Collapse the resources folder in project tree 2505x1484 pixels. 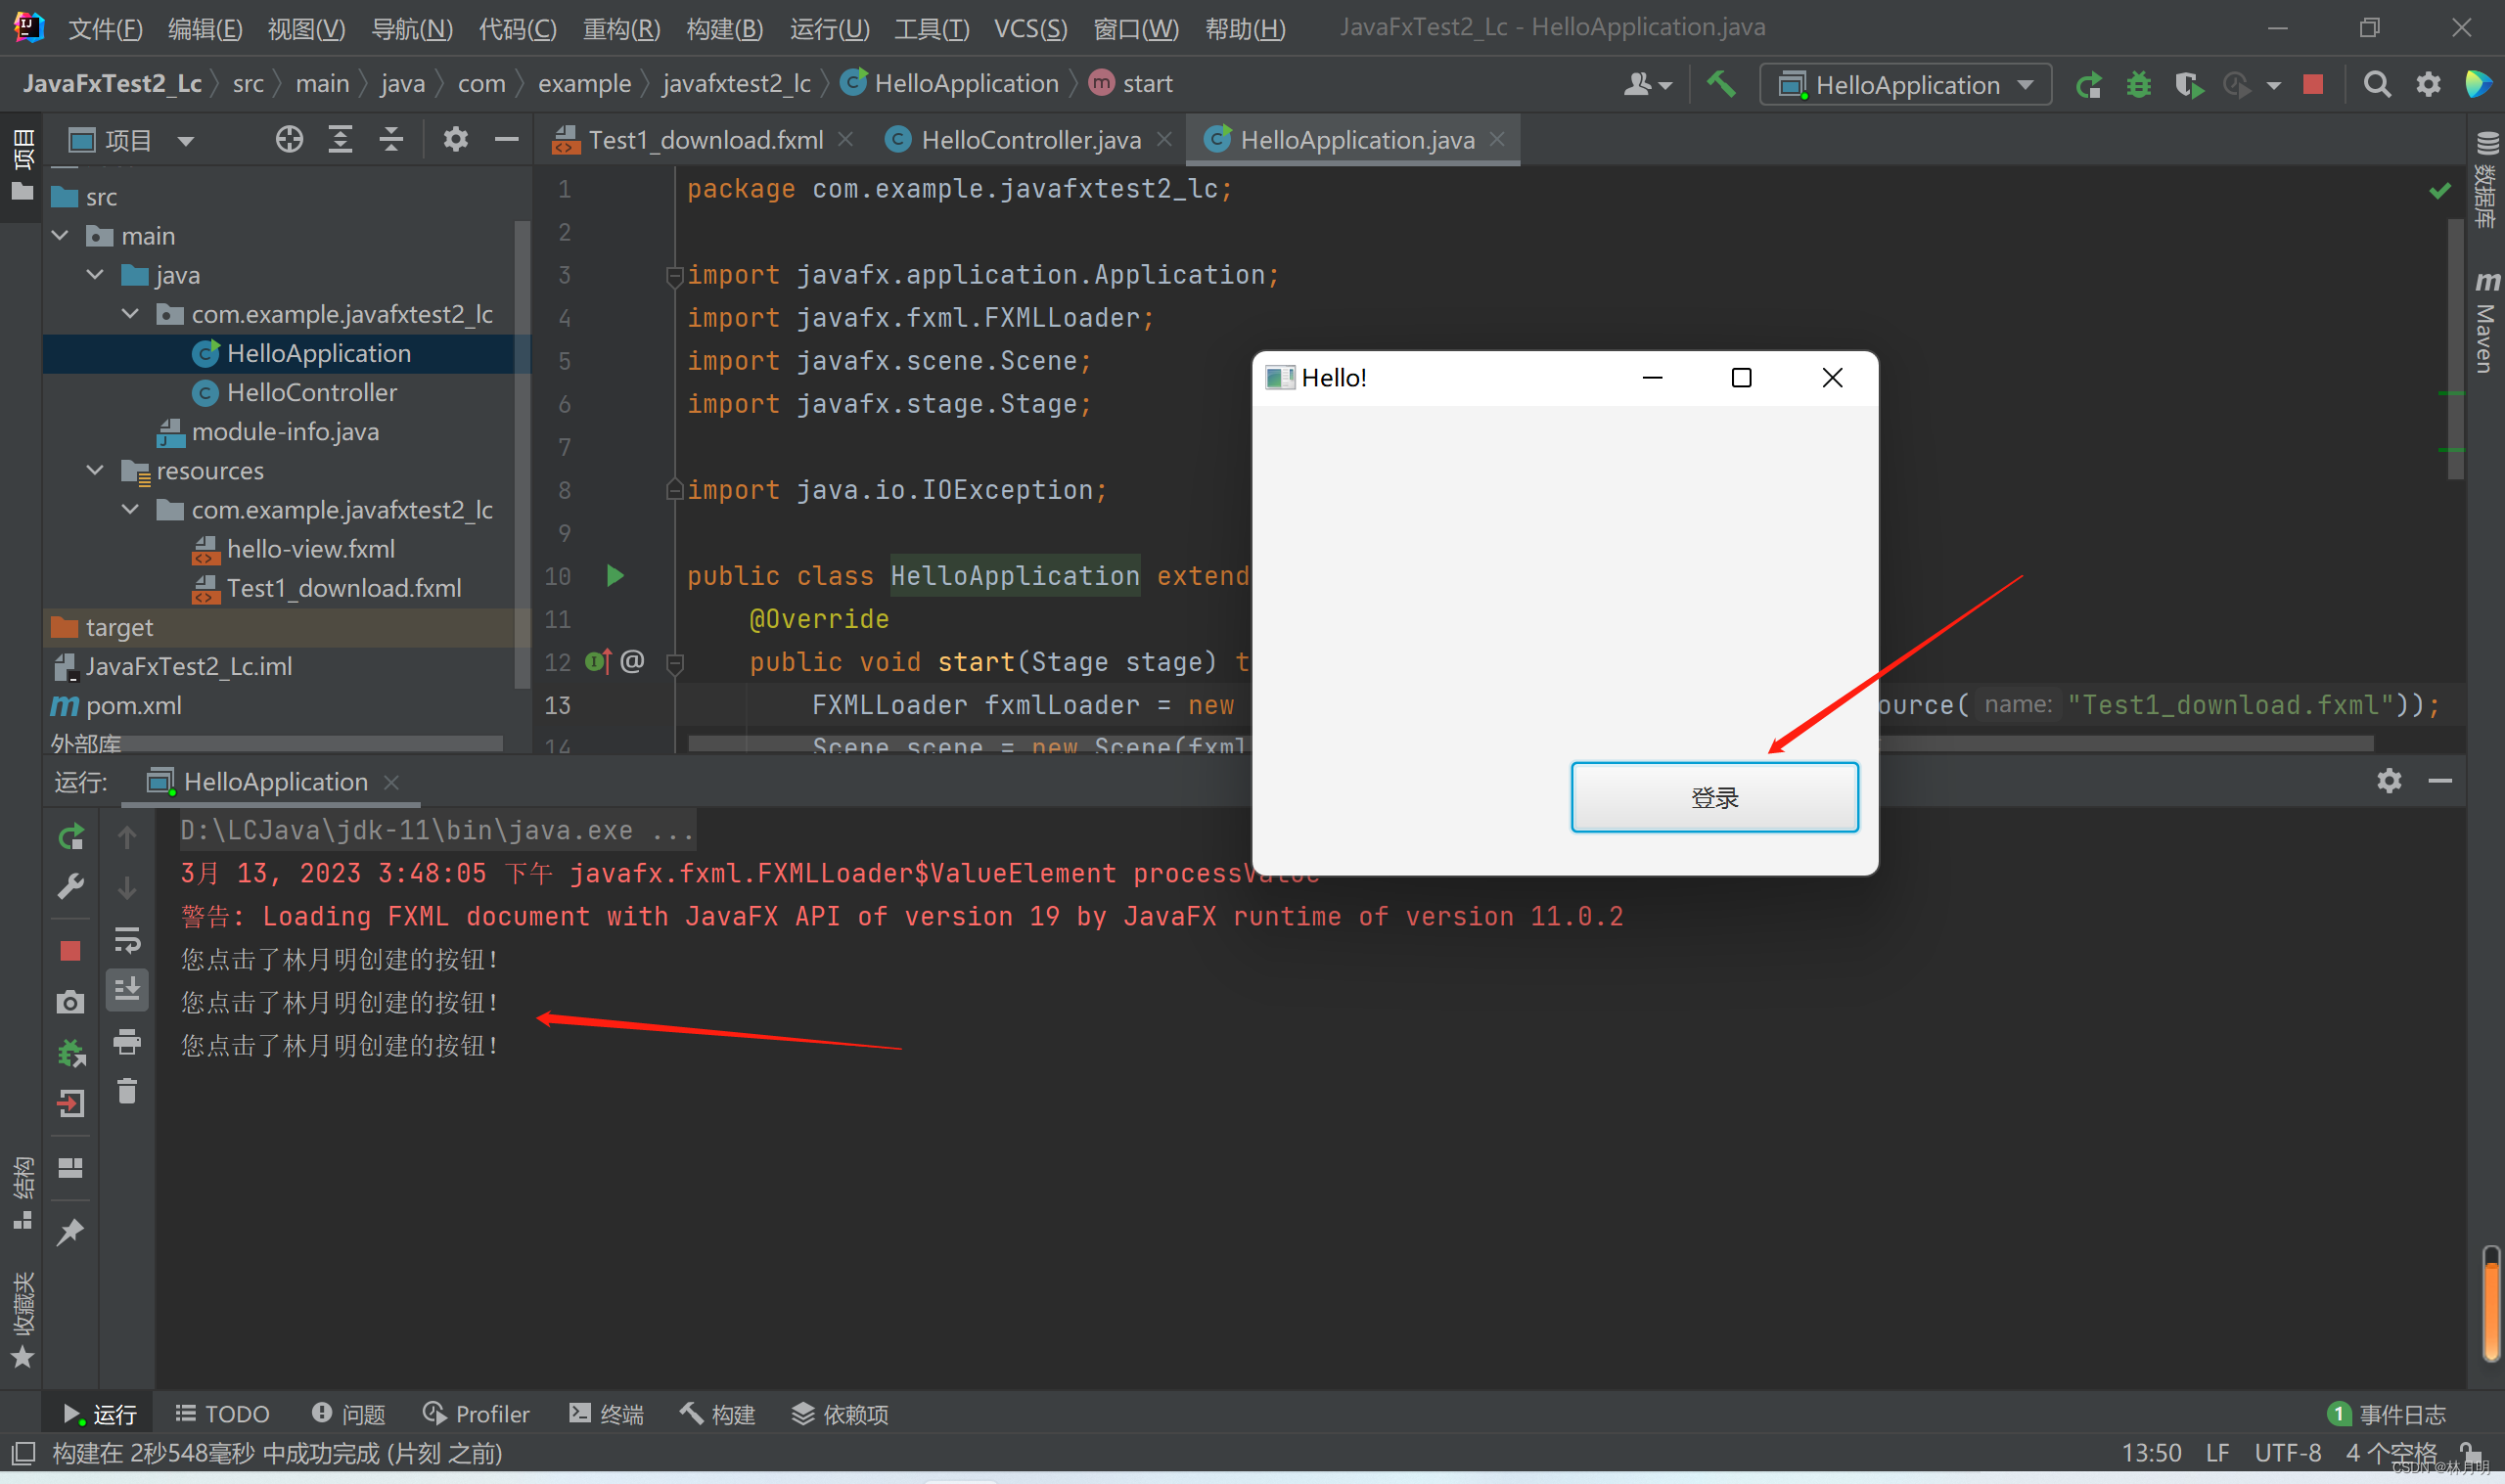pyautogui.click(x=95, y=470)
